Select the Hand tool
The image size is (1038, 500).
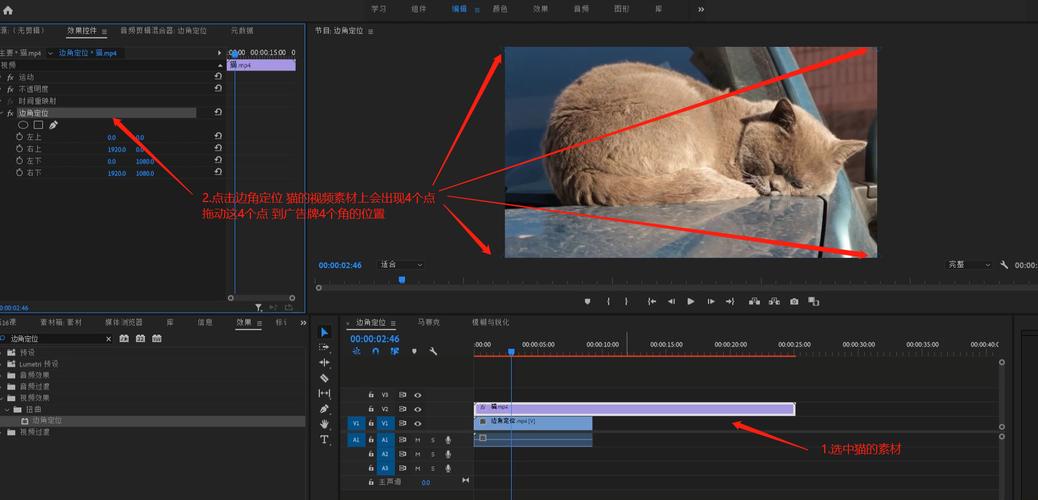324,424
